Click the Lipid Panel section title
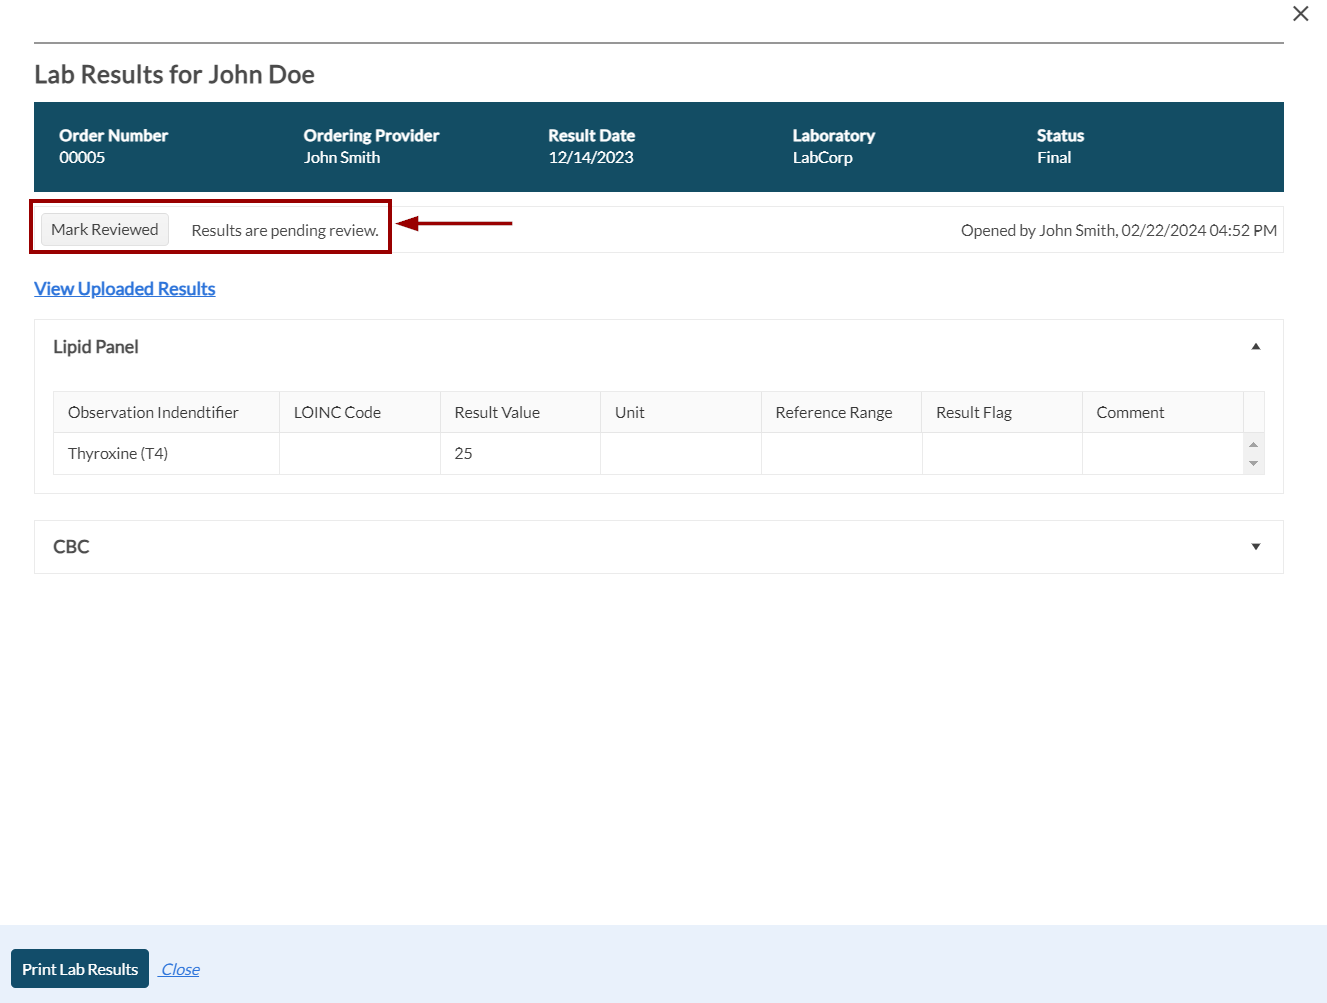This screenshot has width=1327, height=1003. tap(96, 347)
